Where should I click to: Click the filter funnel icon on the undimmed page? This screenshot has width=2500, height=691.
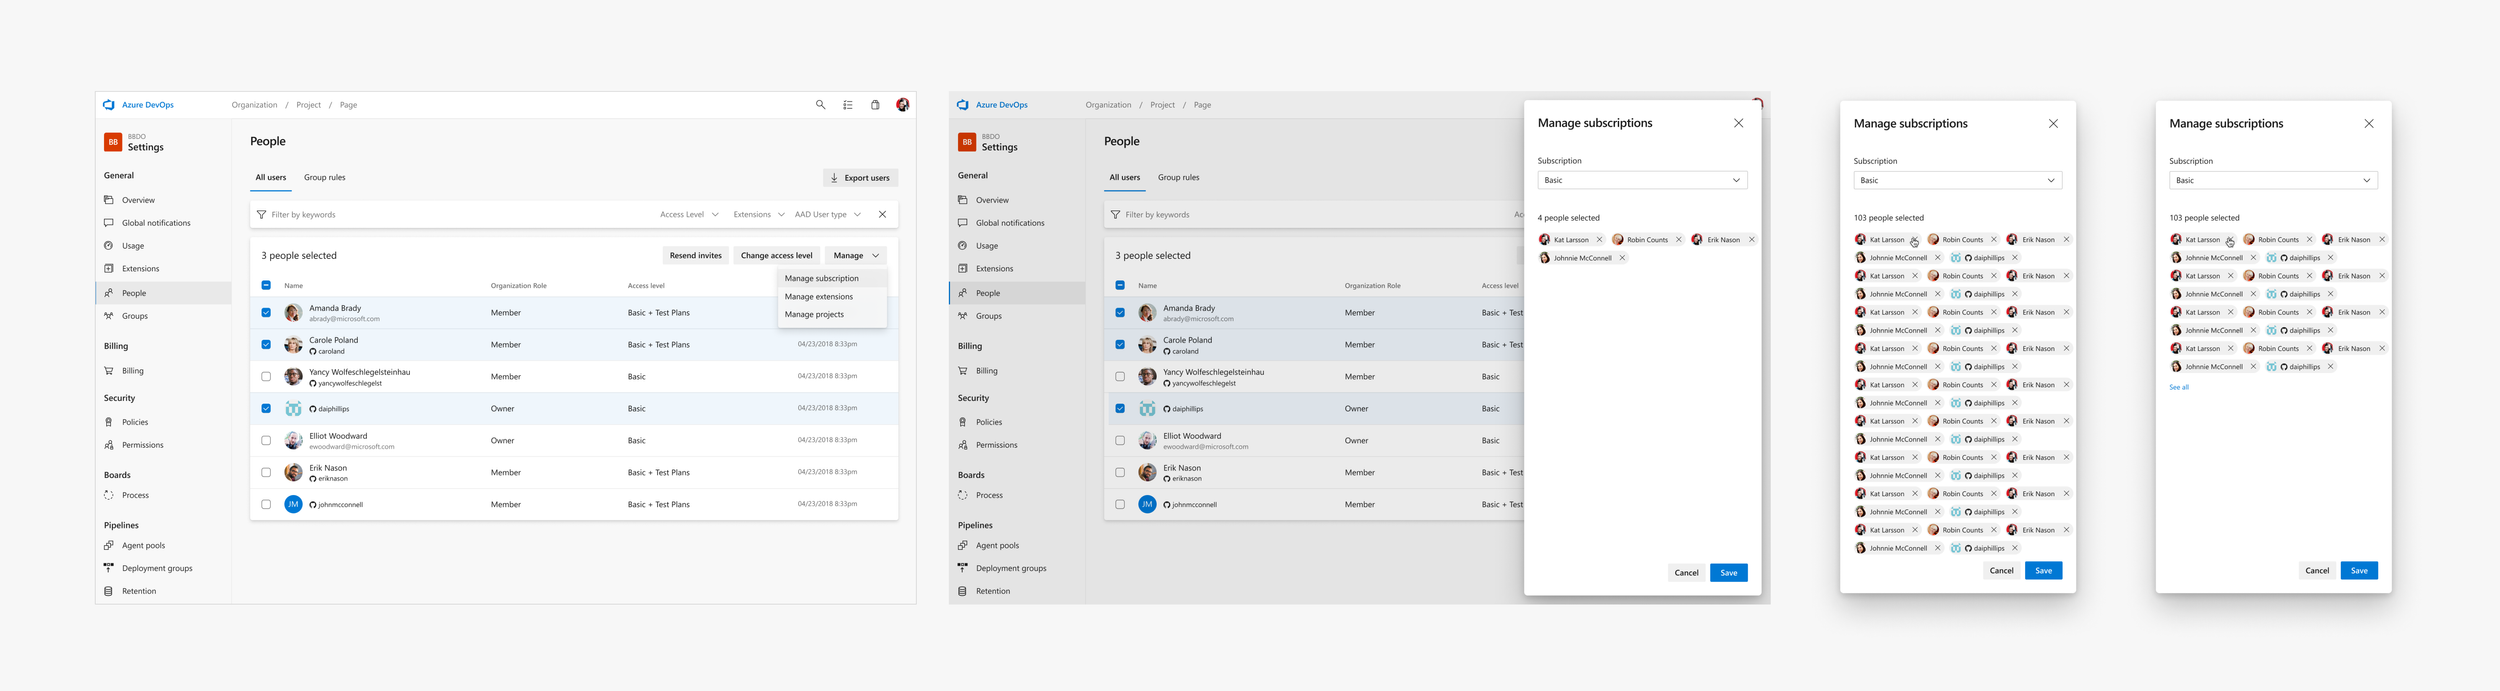pos(262,215)
